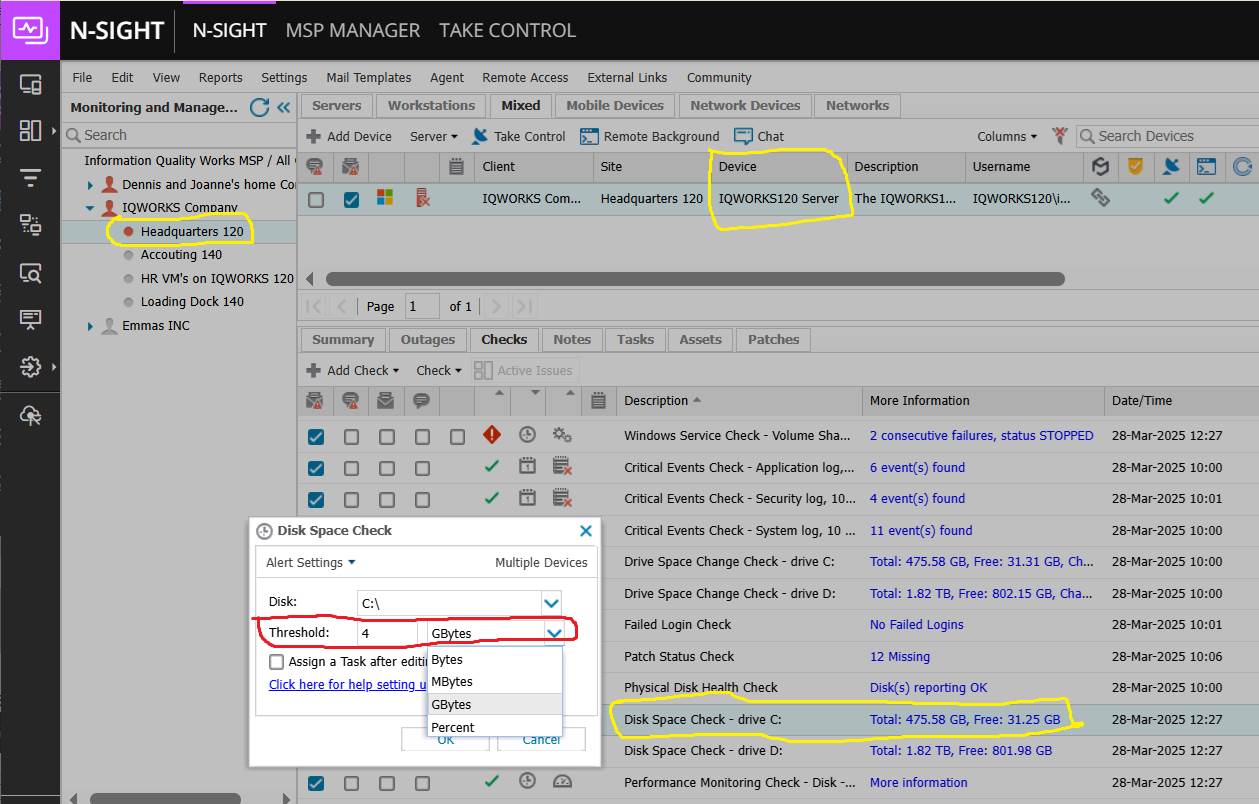This screenshot has width=1259, height=804.
Task: Toggle the IQWORKS120 Server row's first checkbox
Action: tap(316, 199)
